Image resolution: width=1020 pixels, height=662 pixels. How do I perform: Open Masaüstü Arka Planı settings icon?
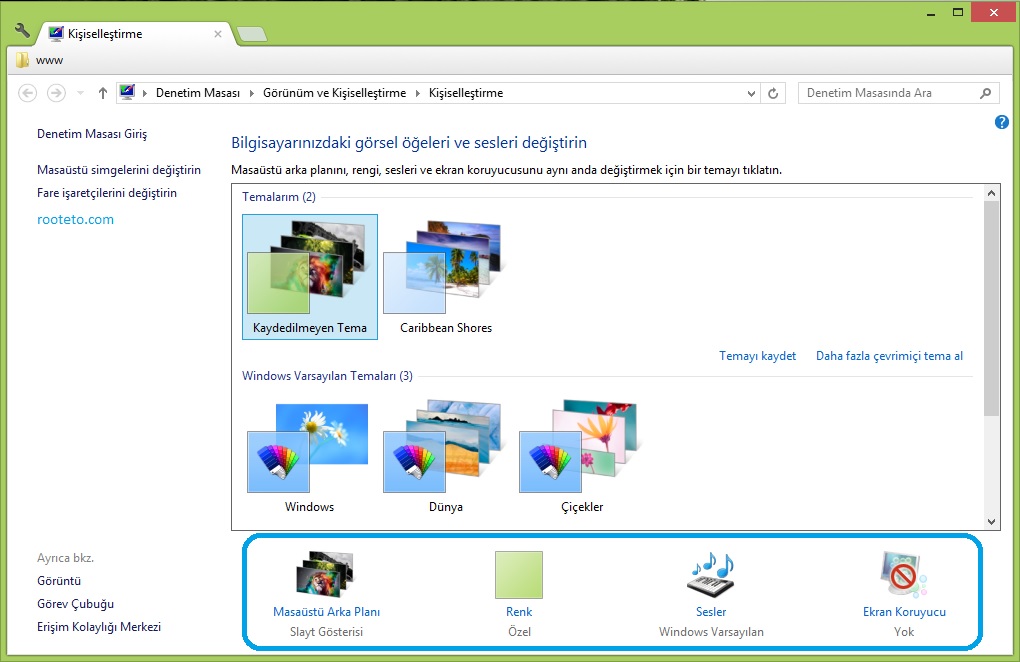(325, 574)
